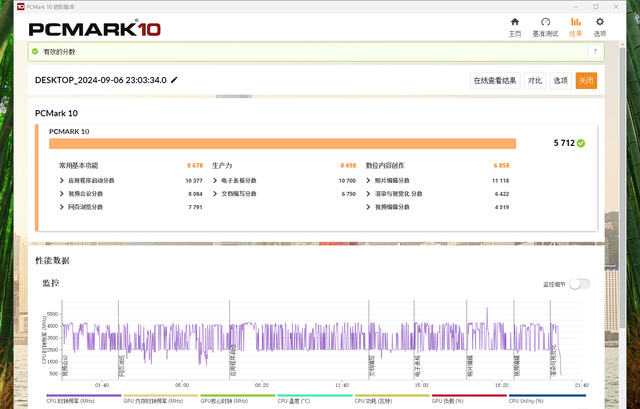Expand 网页浏览分数 row
The height and width of the screenshot is (409, 640).
(x=62, y=207)
